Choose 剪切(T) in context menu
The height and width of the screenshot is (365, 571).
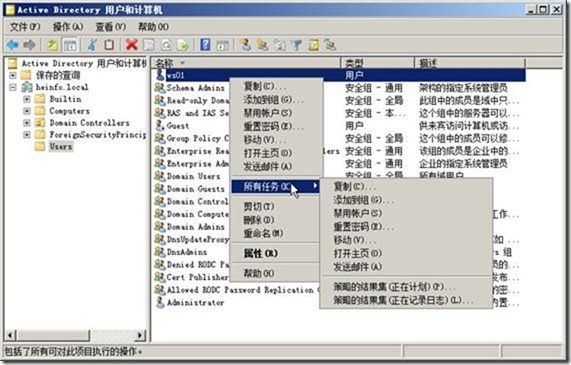pos(276,207)
